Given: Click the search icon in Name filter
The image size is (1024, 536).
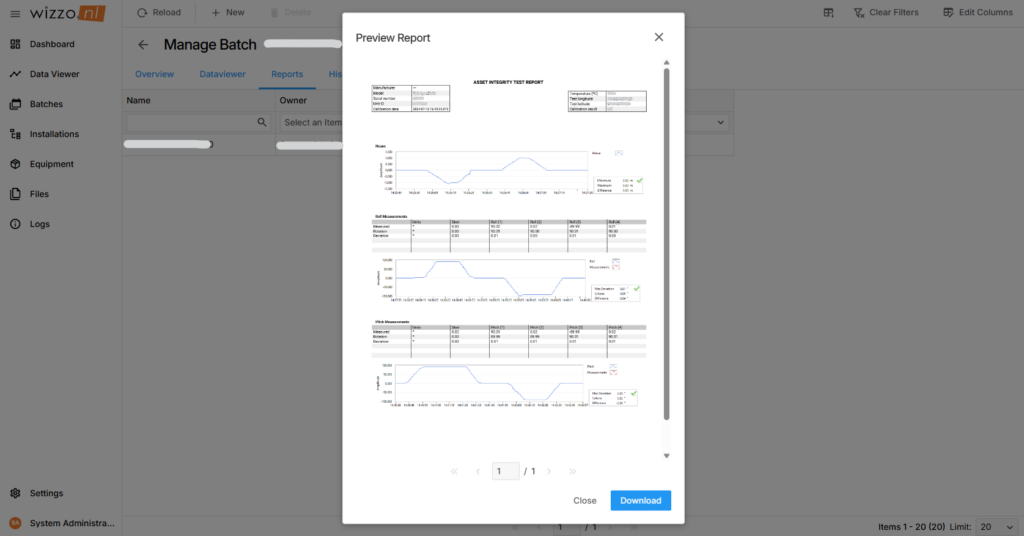Looking at the screenshot, I should (x=263, y=122).
